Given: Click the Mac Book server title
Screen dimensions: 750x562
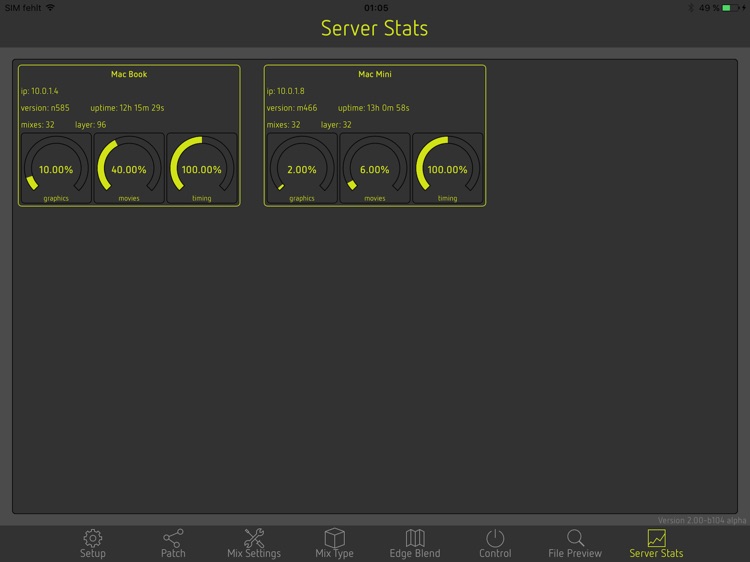Looking at the screenshot, I should pyautogui.click(x=129, y=74).
